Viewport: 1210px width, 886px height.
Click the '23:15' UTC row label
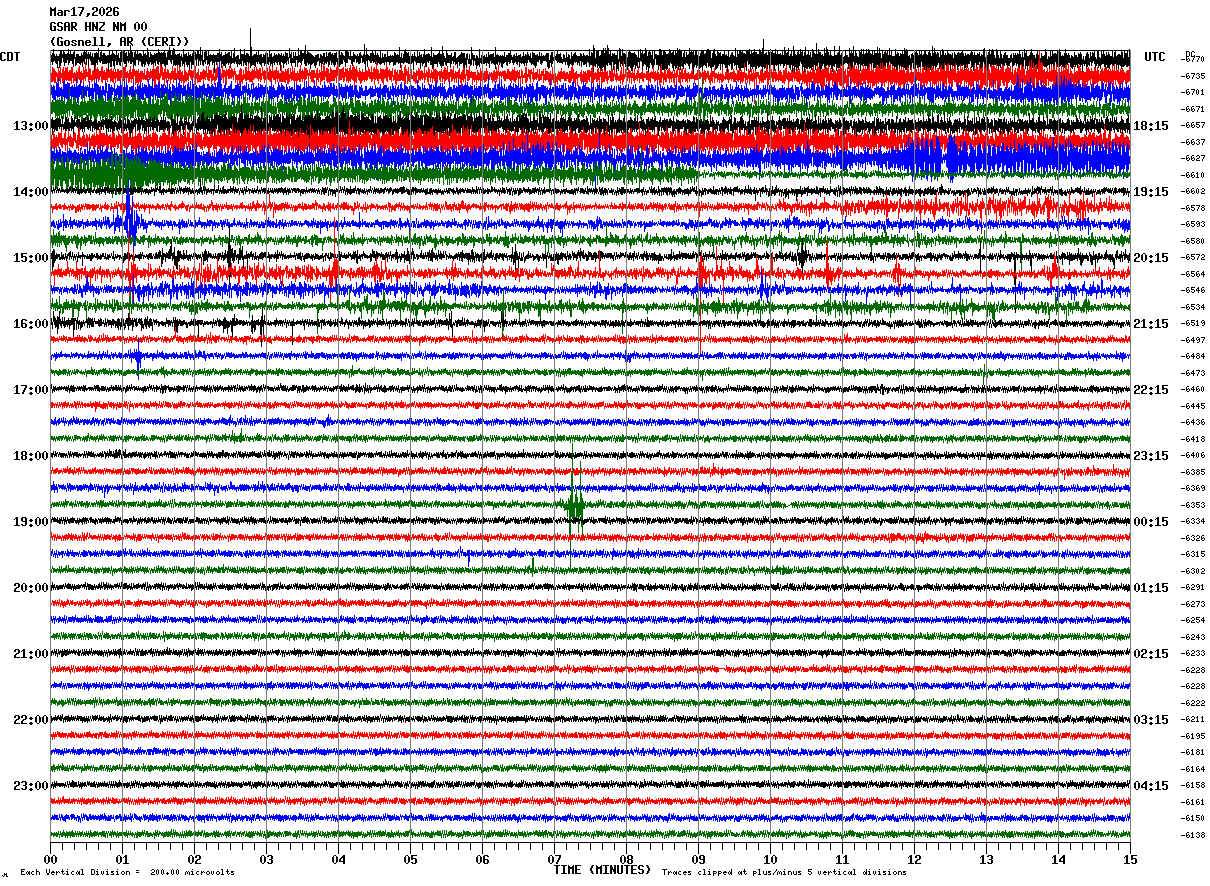coord(1151,456)
